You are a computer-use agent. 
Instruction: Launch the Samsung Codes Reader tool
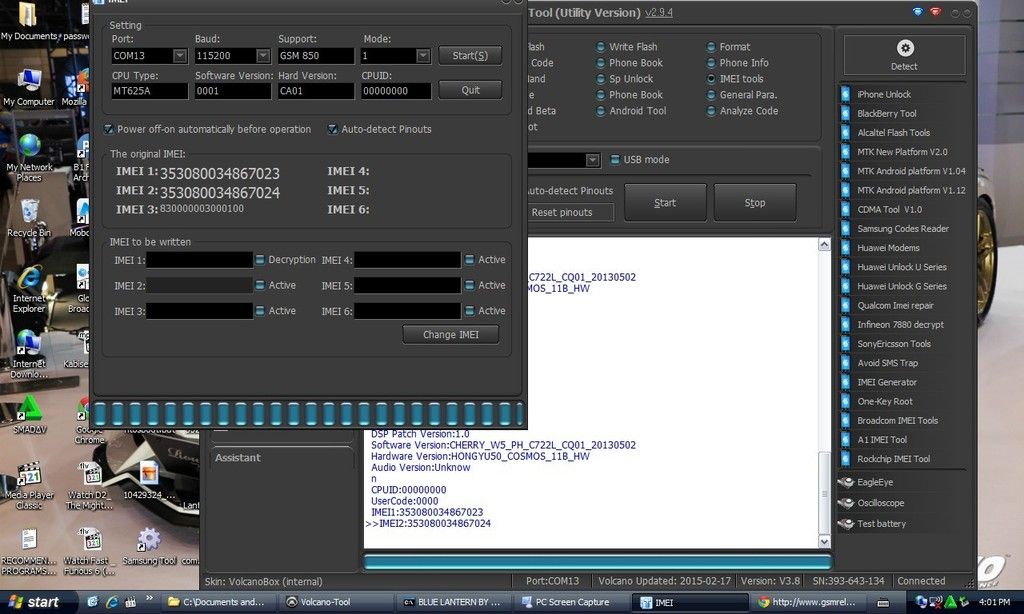coord(900,229)
